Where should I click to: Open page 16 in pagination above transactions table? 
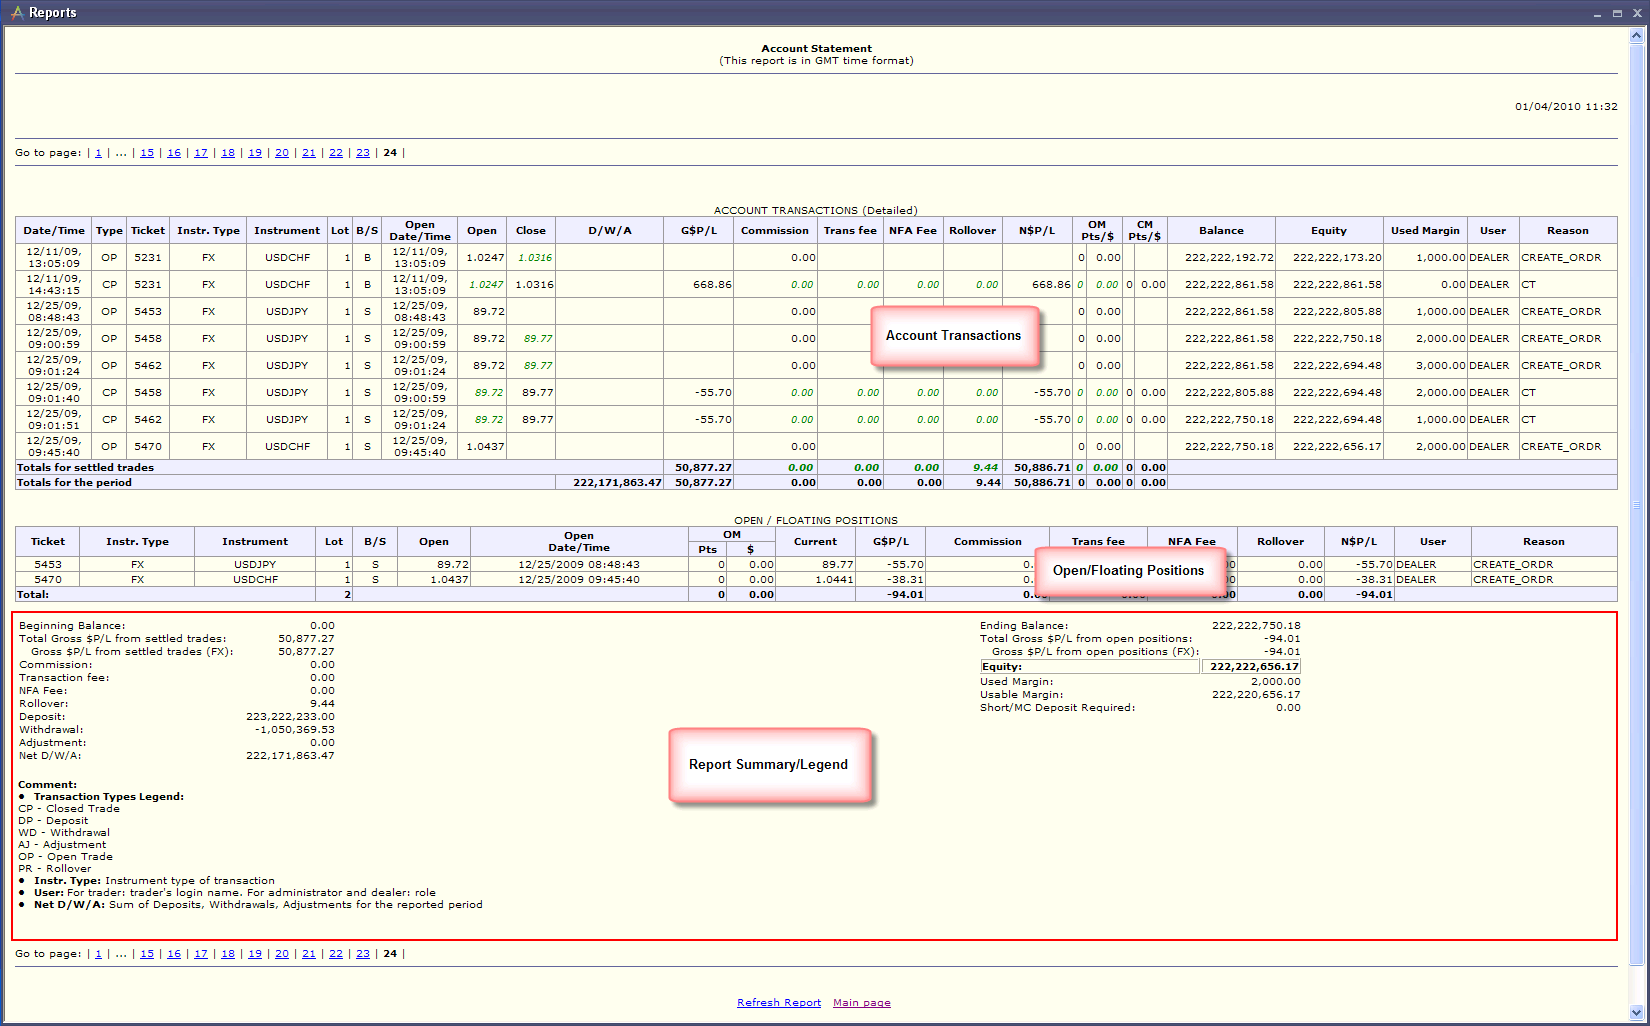coord(174,153)
